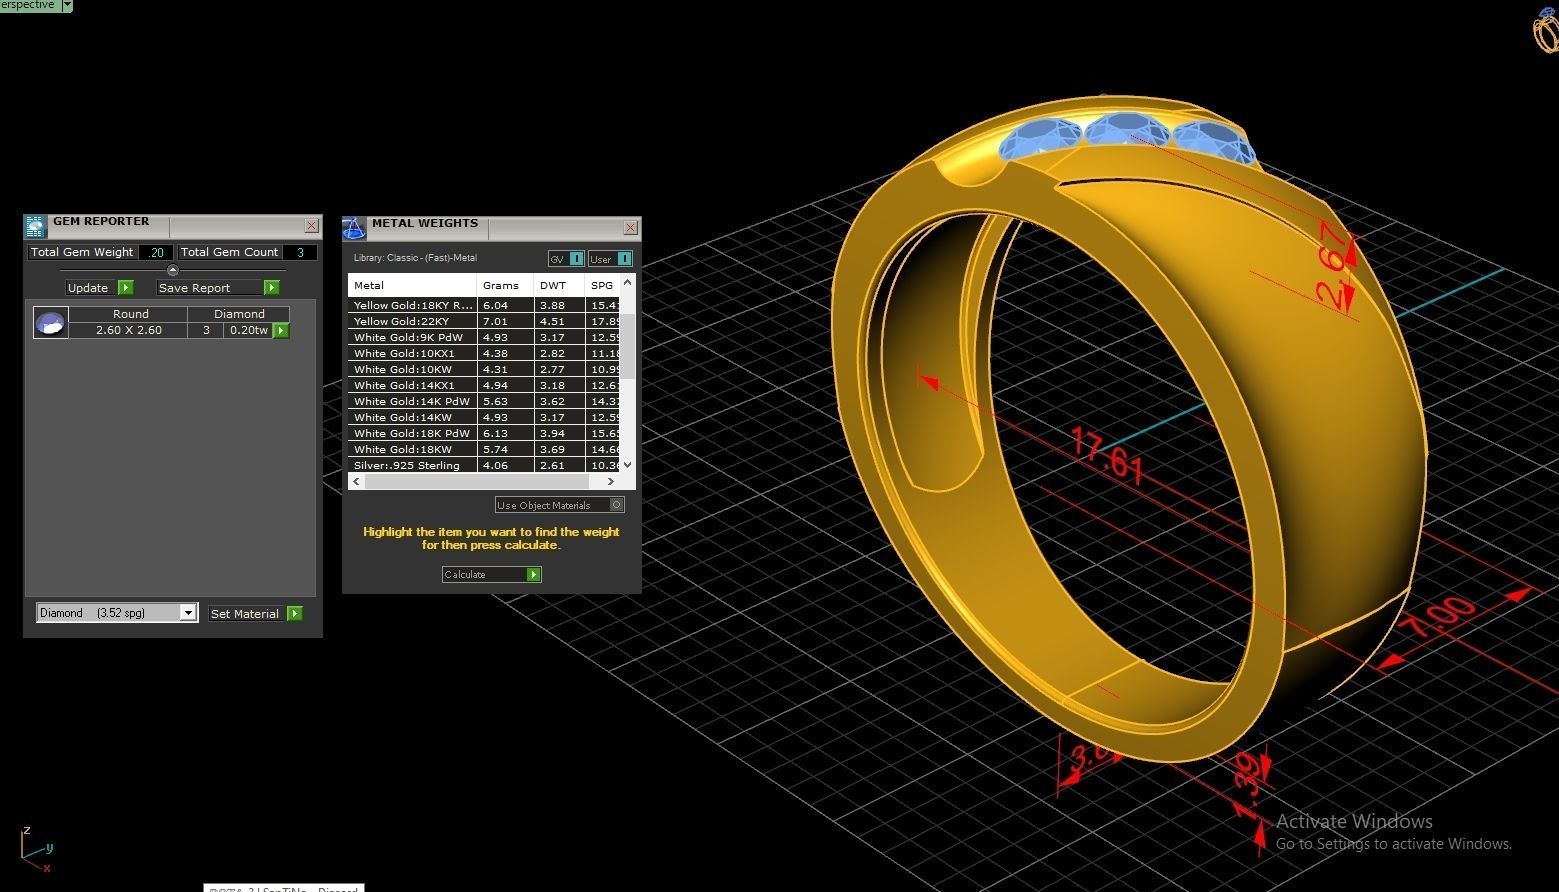Select the Yellow Gold:18KY R... row
The image size is (1559, 892).
click(x=485, y=305)
